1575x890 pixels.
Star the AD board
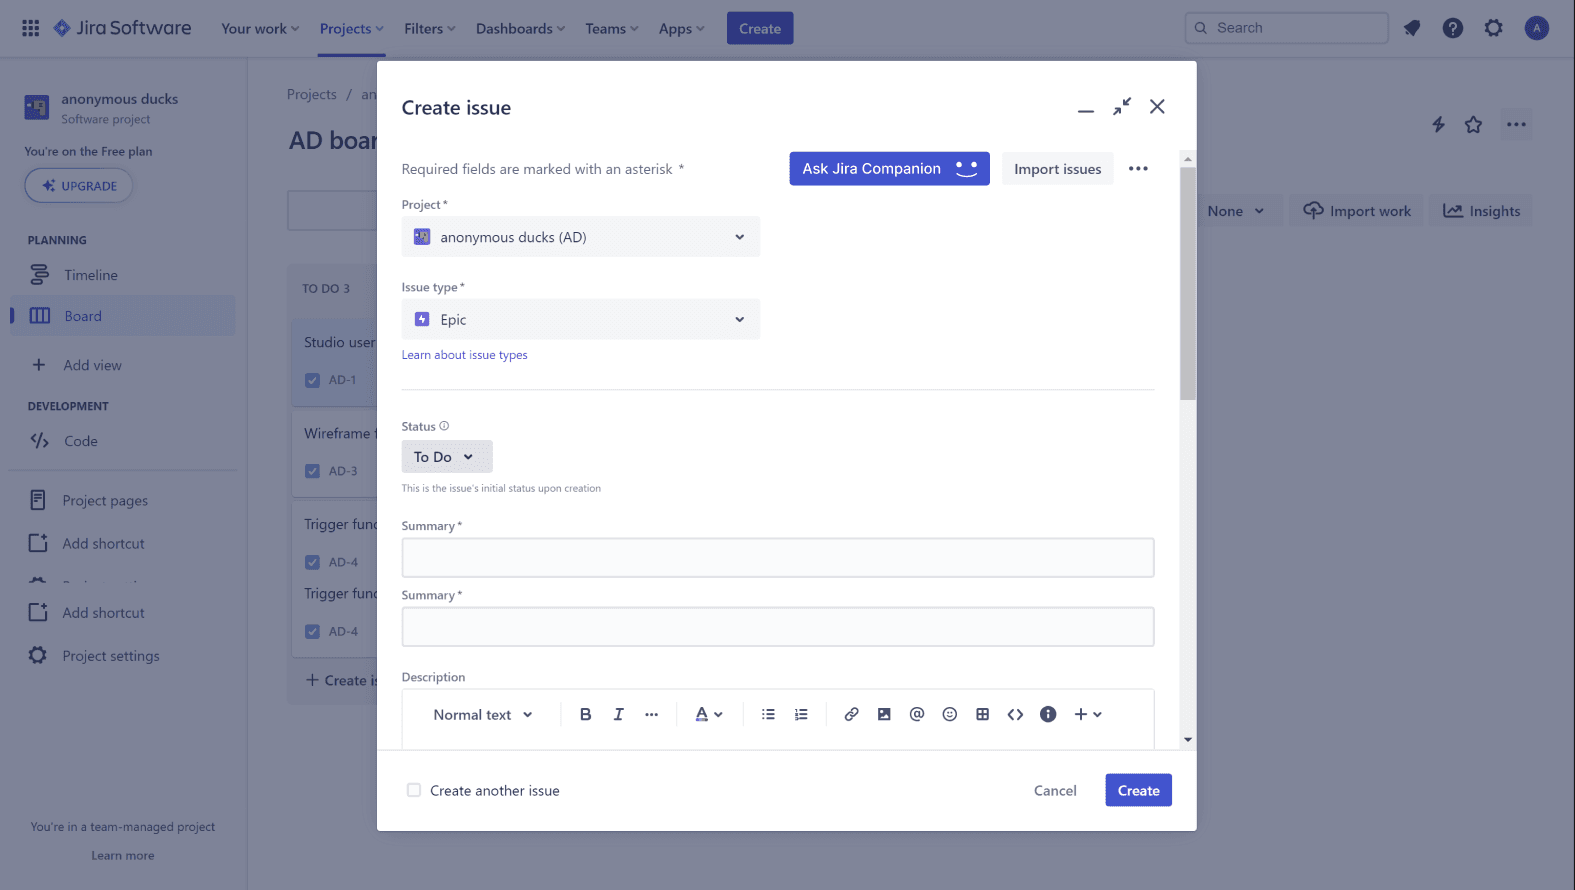(1474, 125)
